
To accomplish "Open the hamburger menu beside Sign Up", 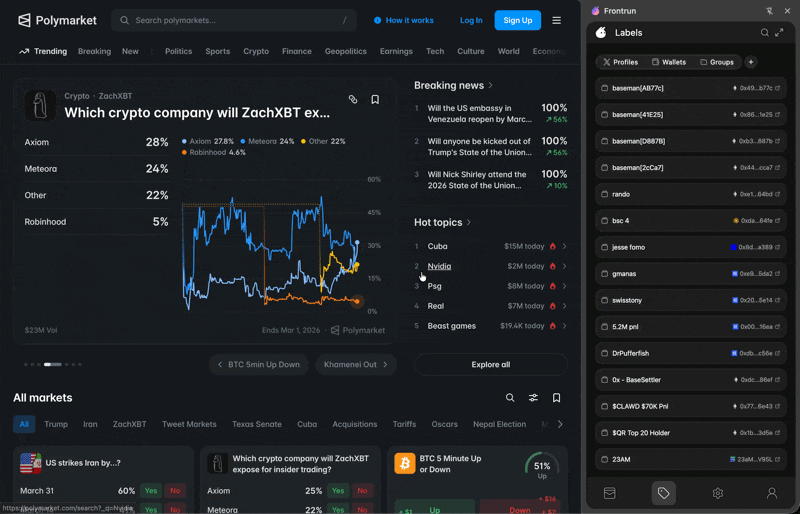I will coord(557,20).
